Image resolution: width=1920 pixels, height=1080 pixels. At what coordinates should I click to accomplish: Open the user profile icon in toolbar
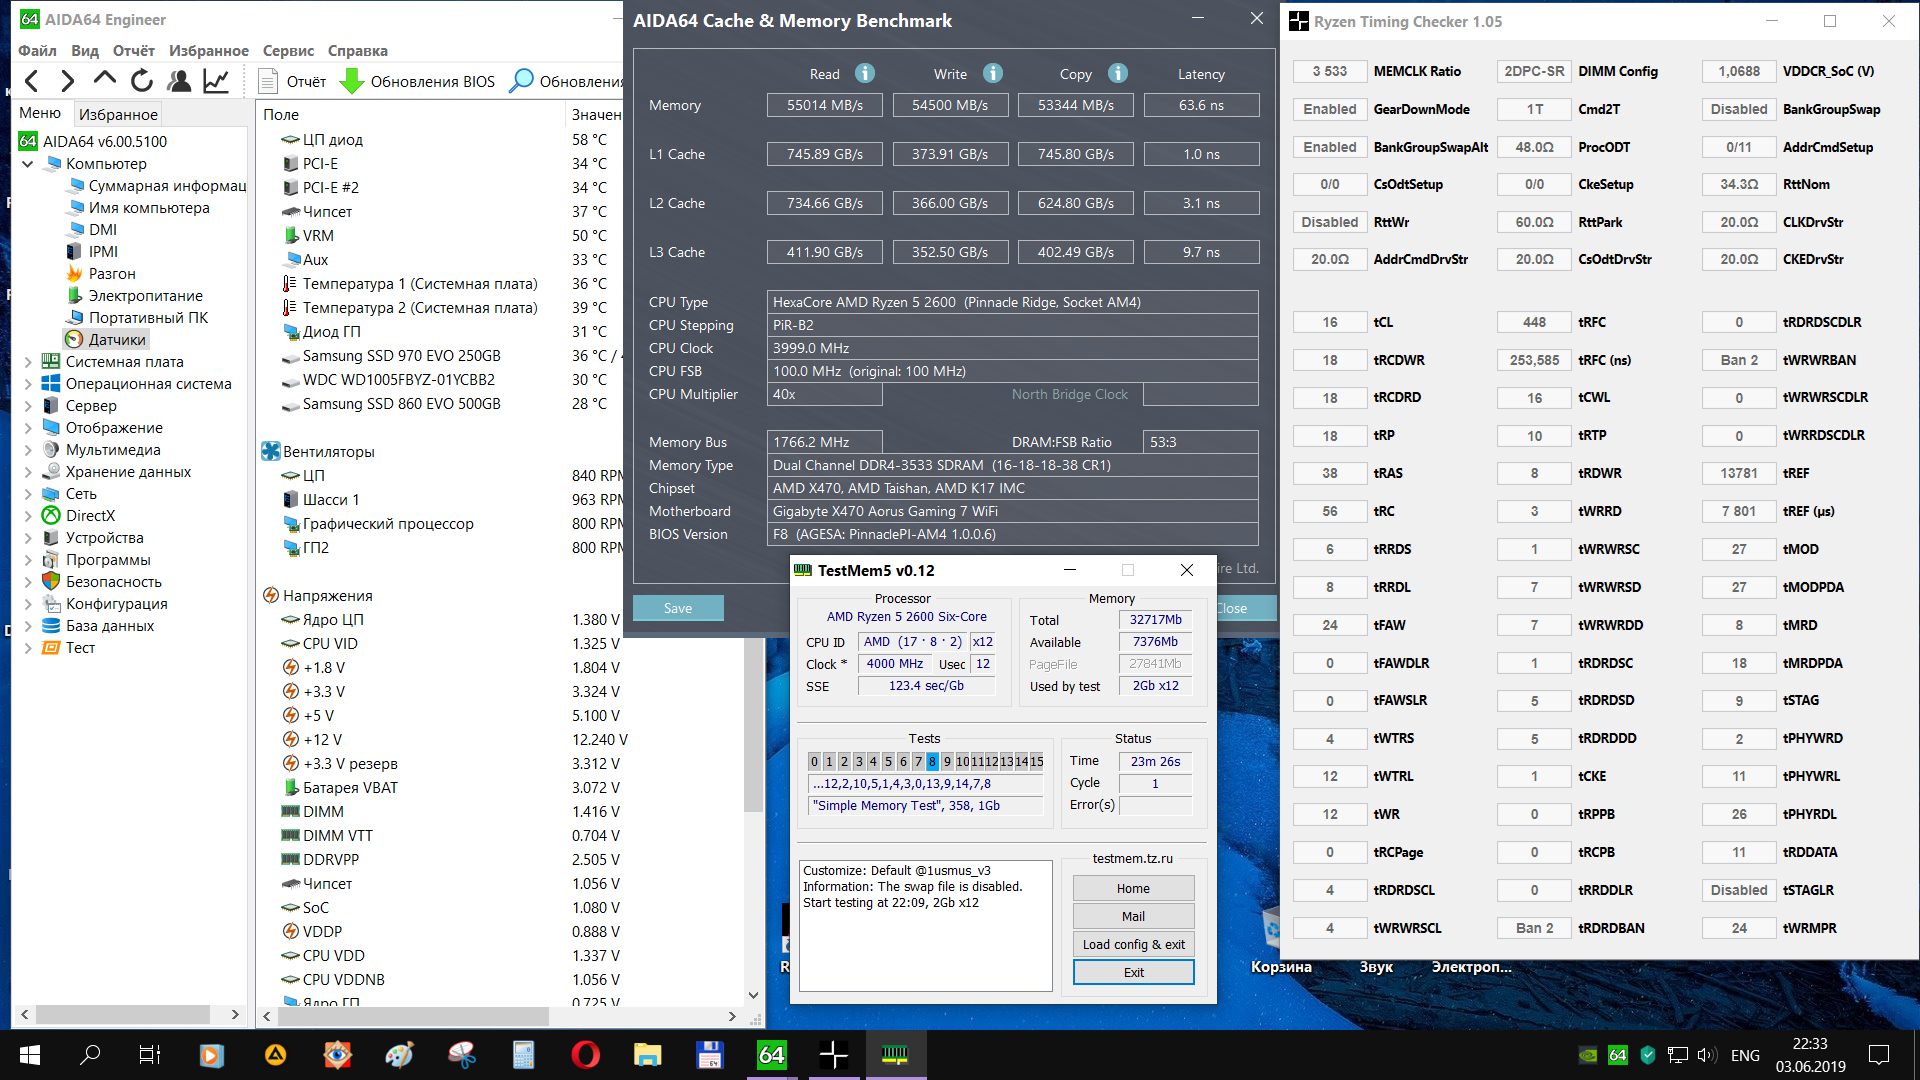click(x=179, y=81)
